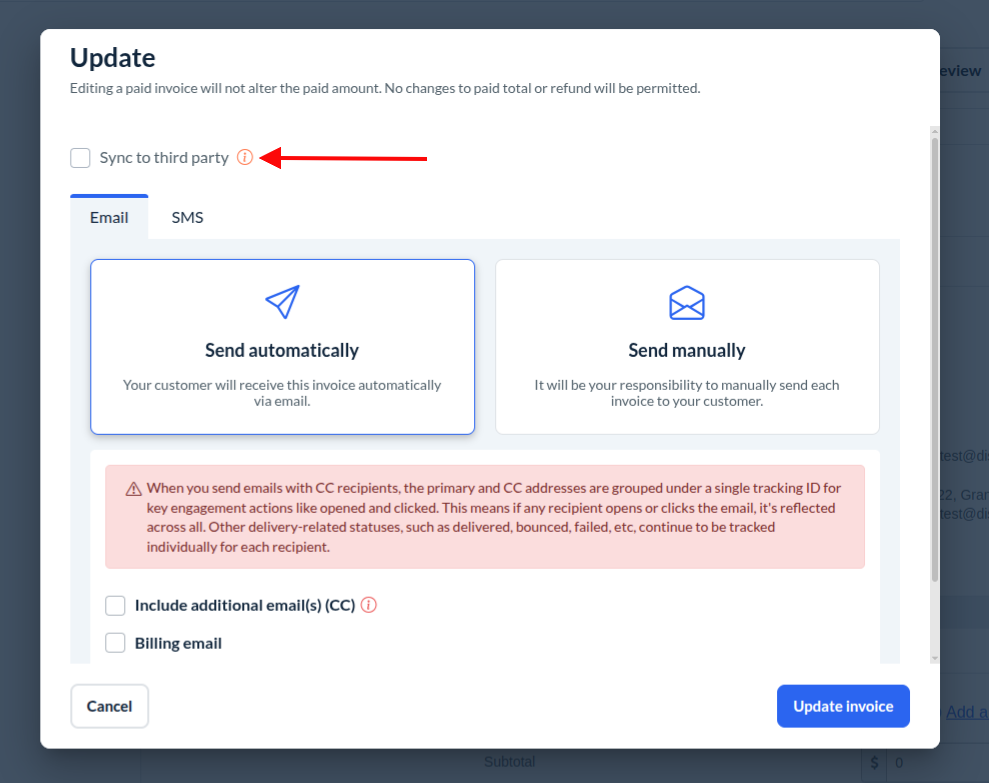The height and width of the screenshot is (783, 989).
Task: Click the scrollbar up arrow
Action: coord(935,132)
